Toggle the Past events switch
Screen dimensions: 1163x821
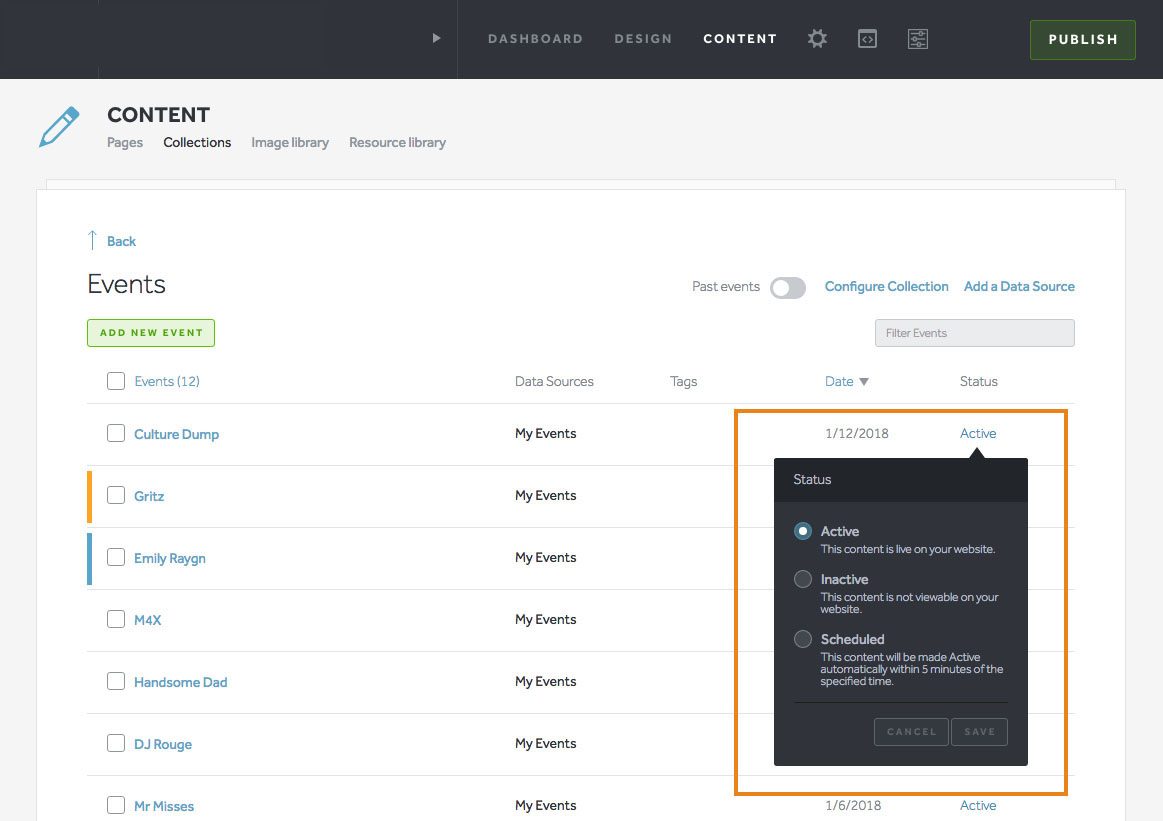coord(788,288)
